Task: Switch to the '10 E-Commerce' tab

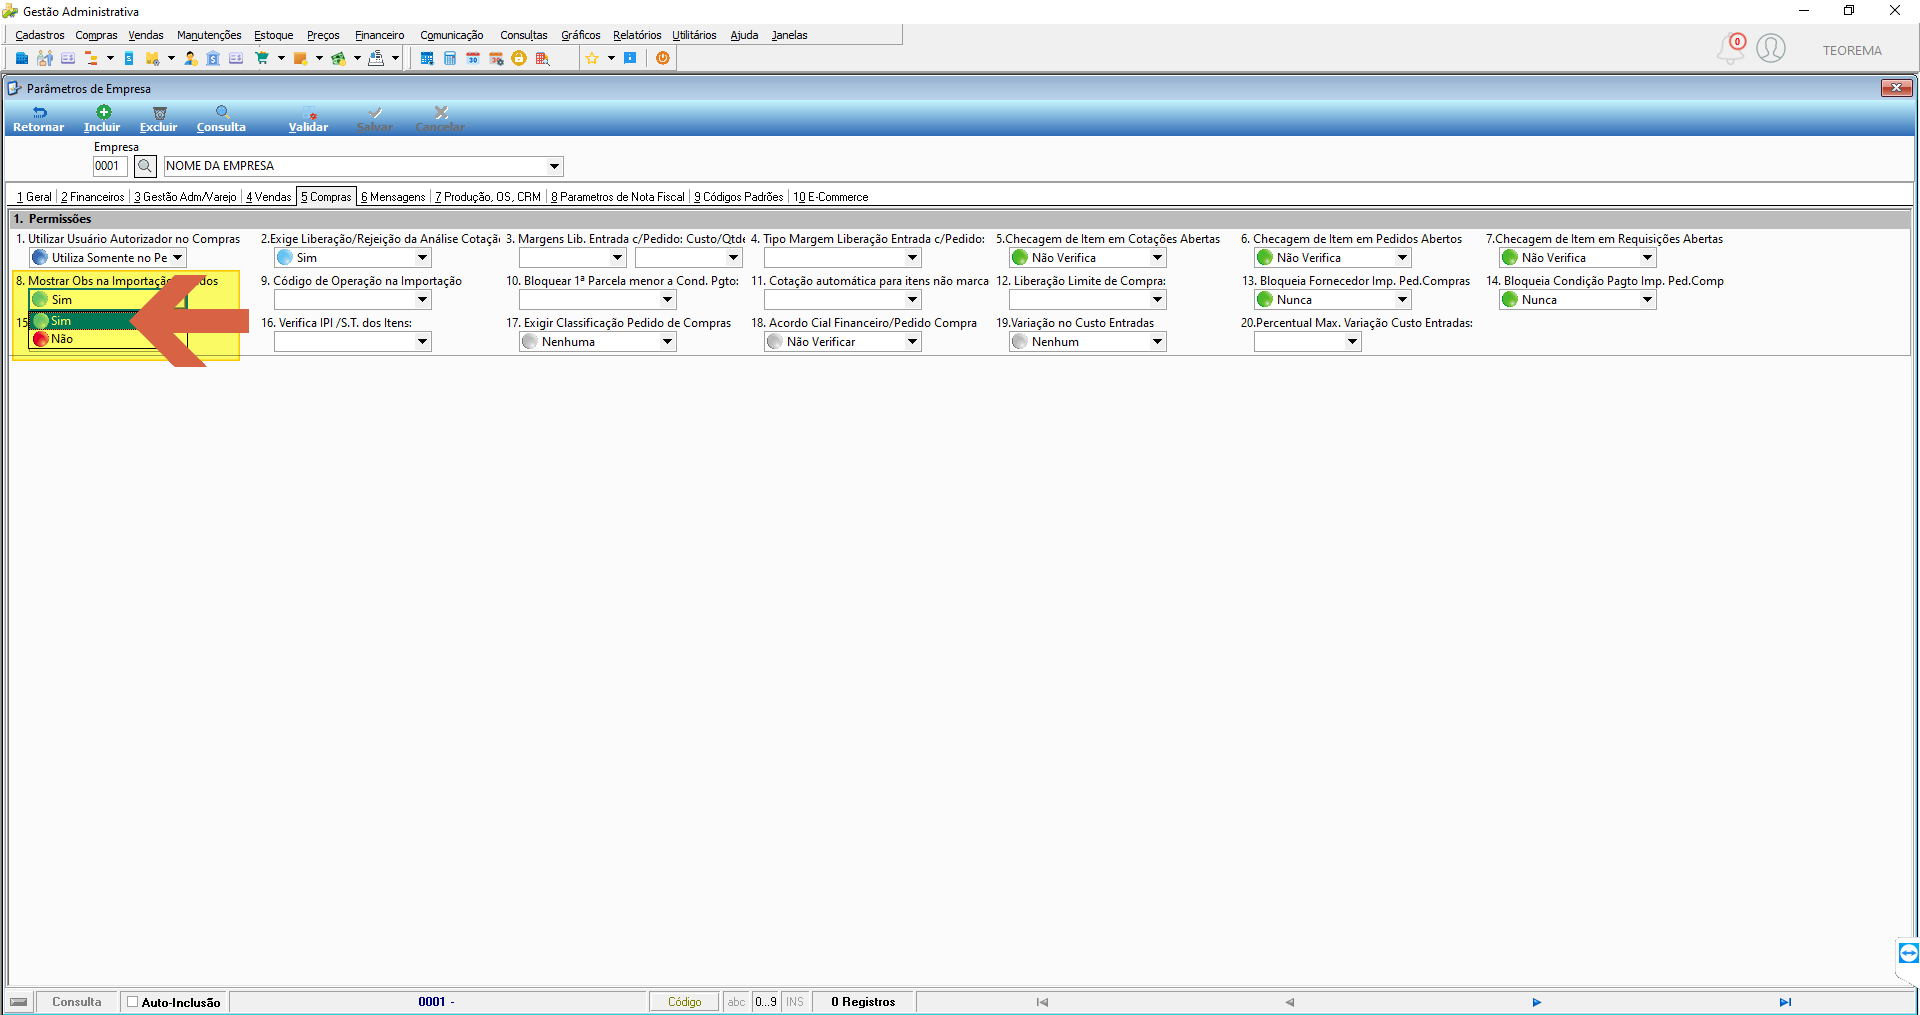Action: coord(831,197)
